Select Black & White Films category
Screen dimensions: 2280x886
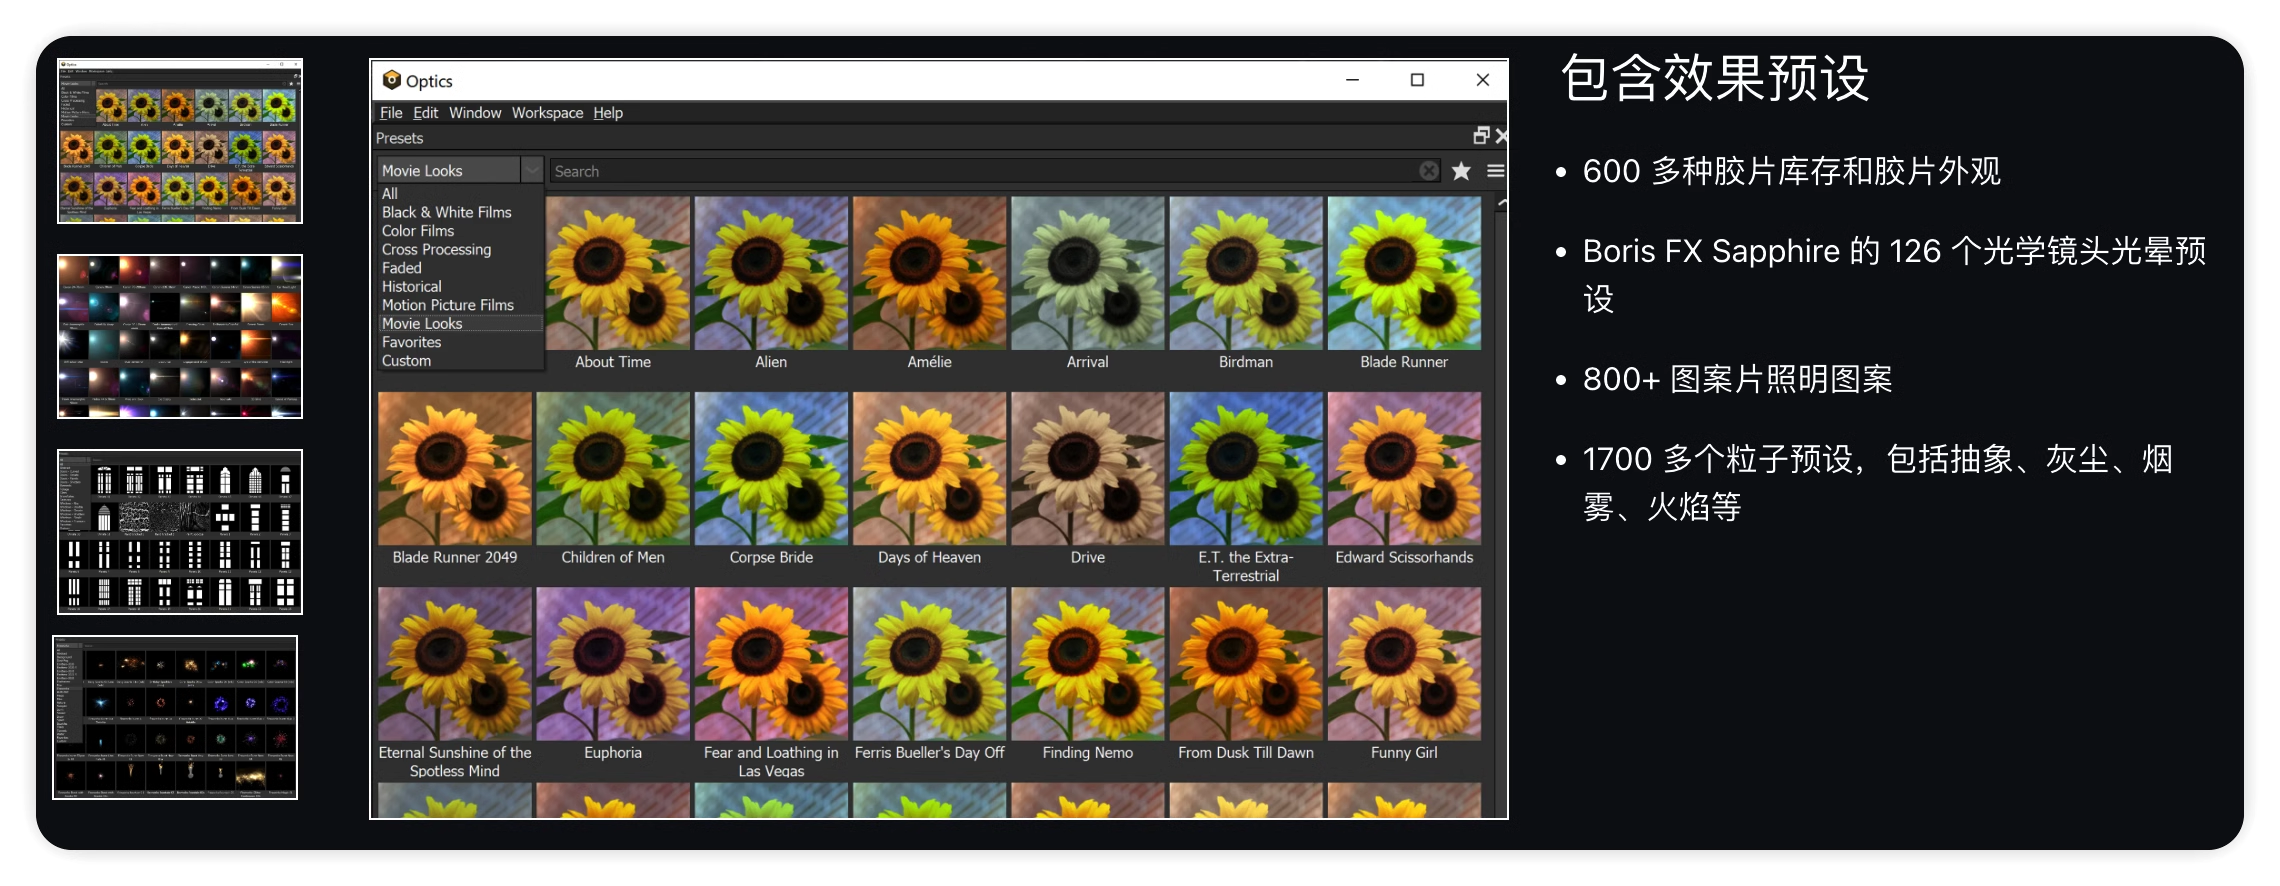[446, 212]
